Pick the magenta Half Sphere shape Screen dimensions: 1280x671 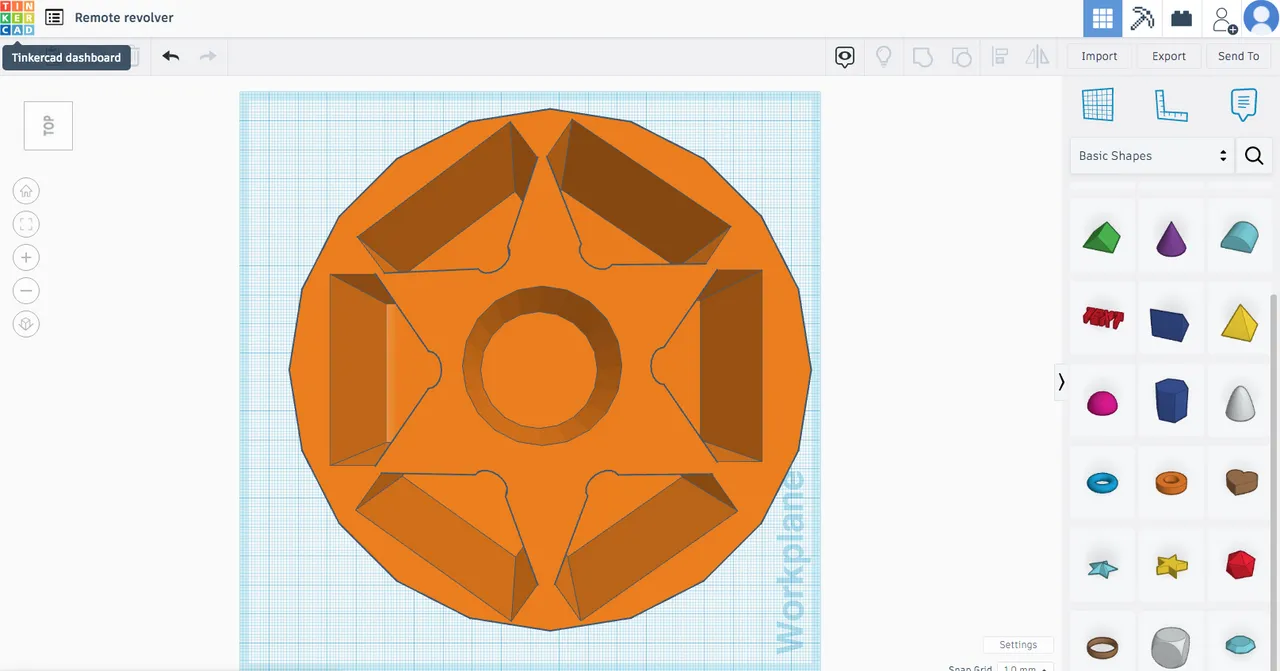click(x=1102, y=403)
